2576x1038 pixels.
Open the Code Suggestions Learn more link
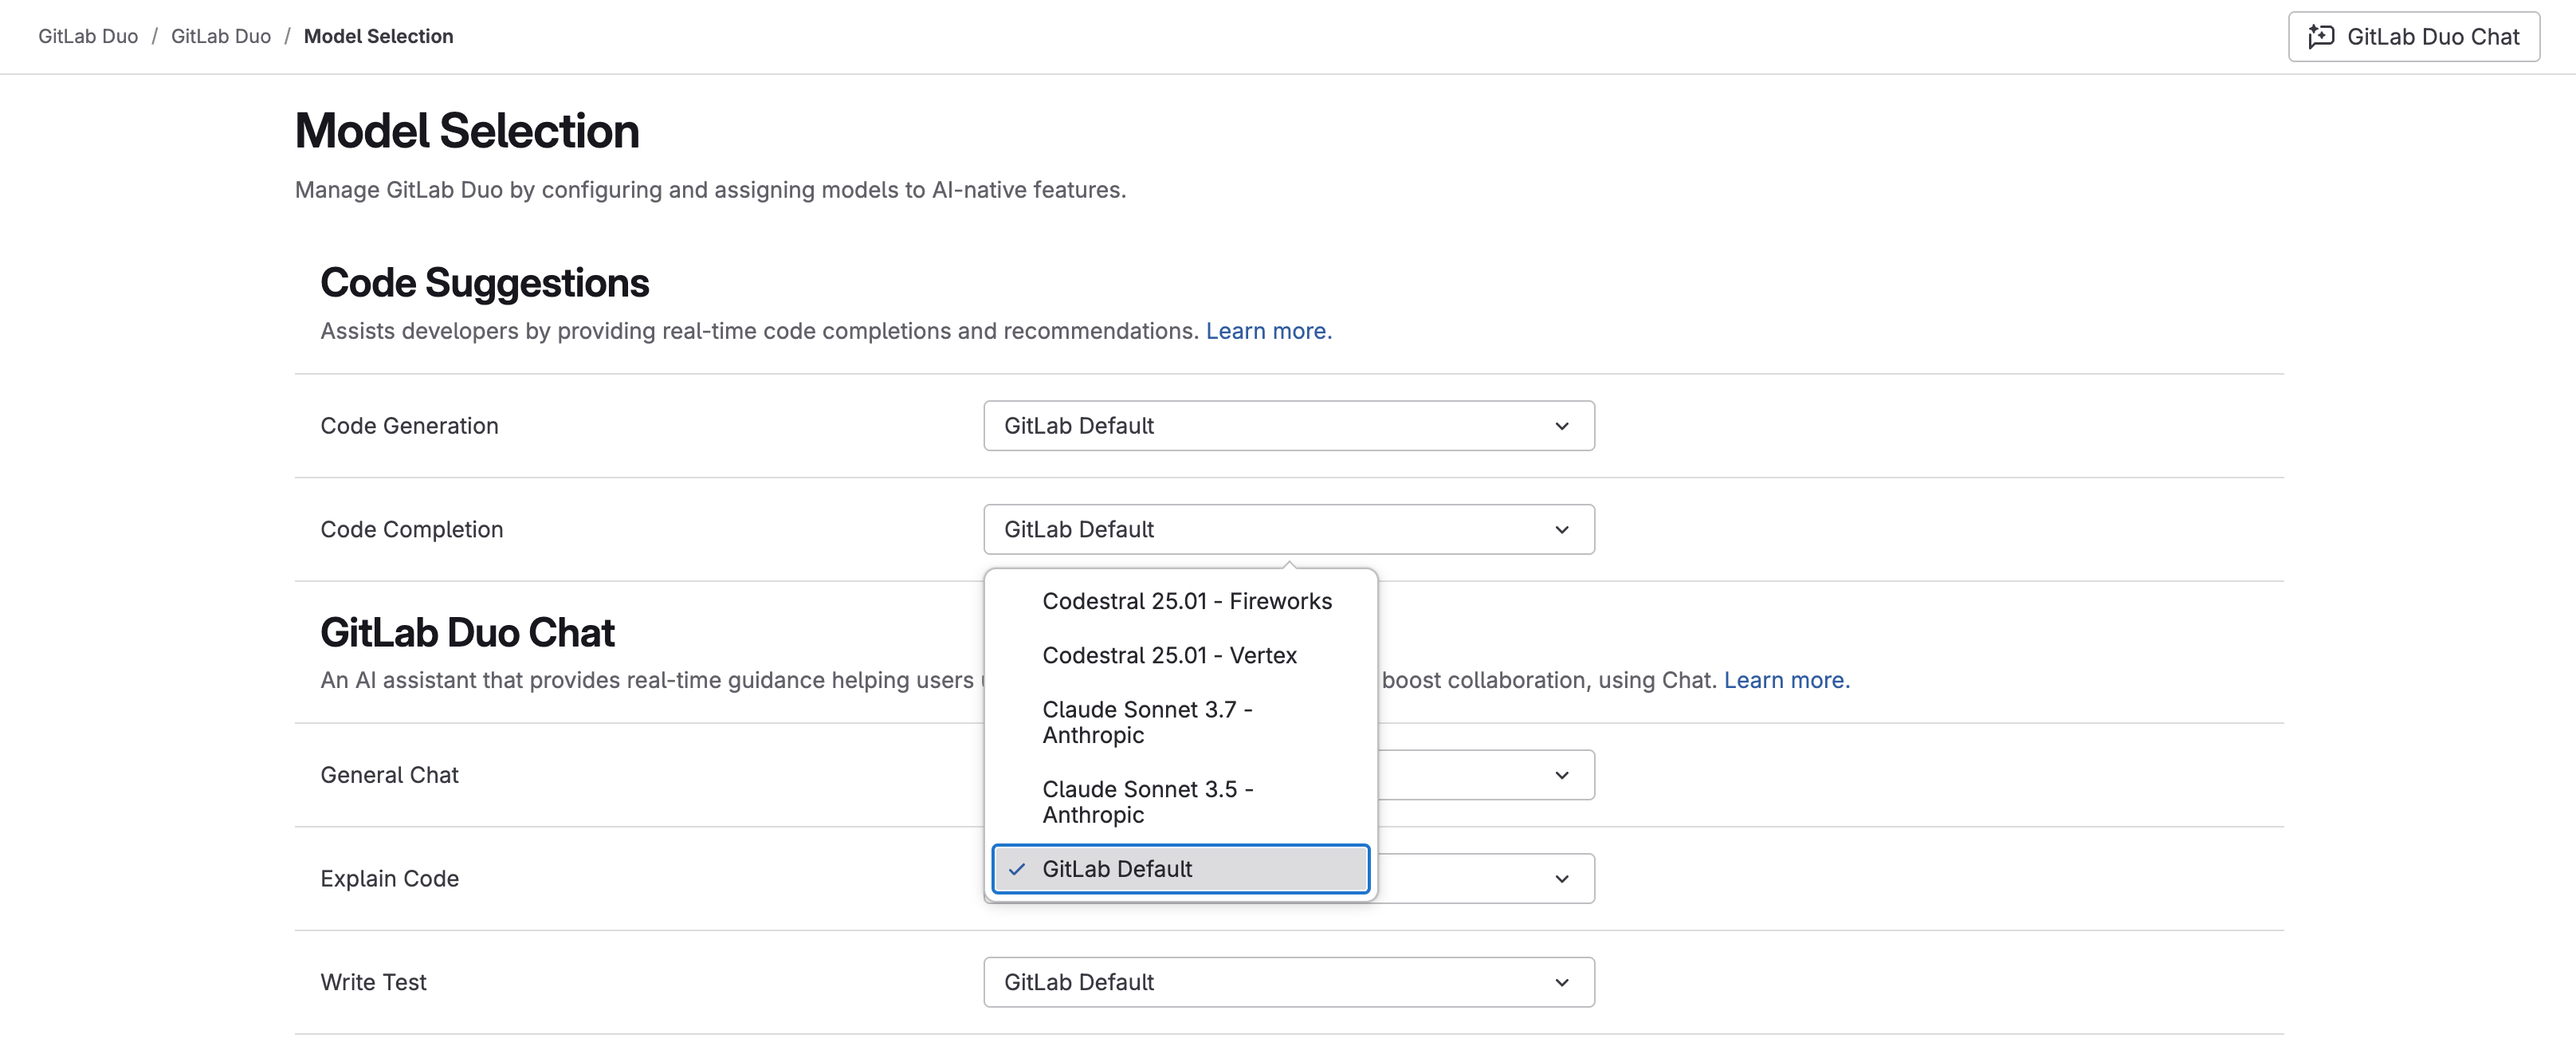(x=1268, y=330)
